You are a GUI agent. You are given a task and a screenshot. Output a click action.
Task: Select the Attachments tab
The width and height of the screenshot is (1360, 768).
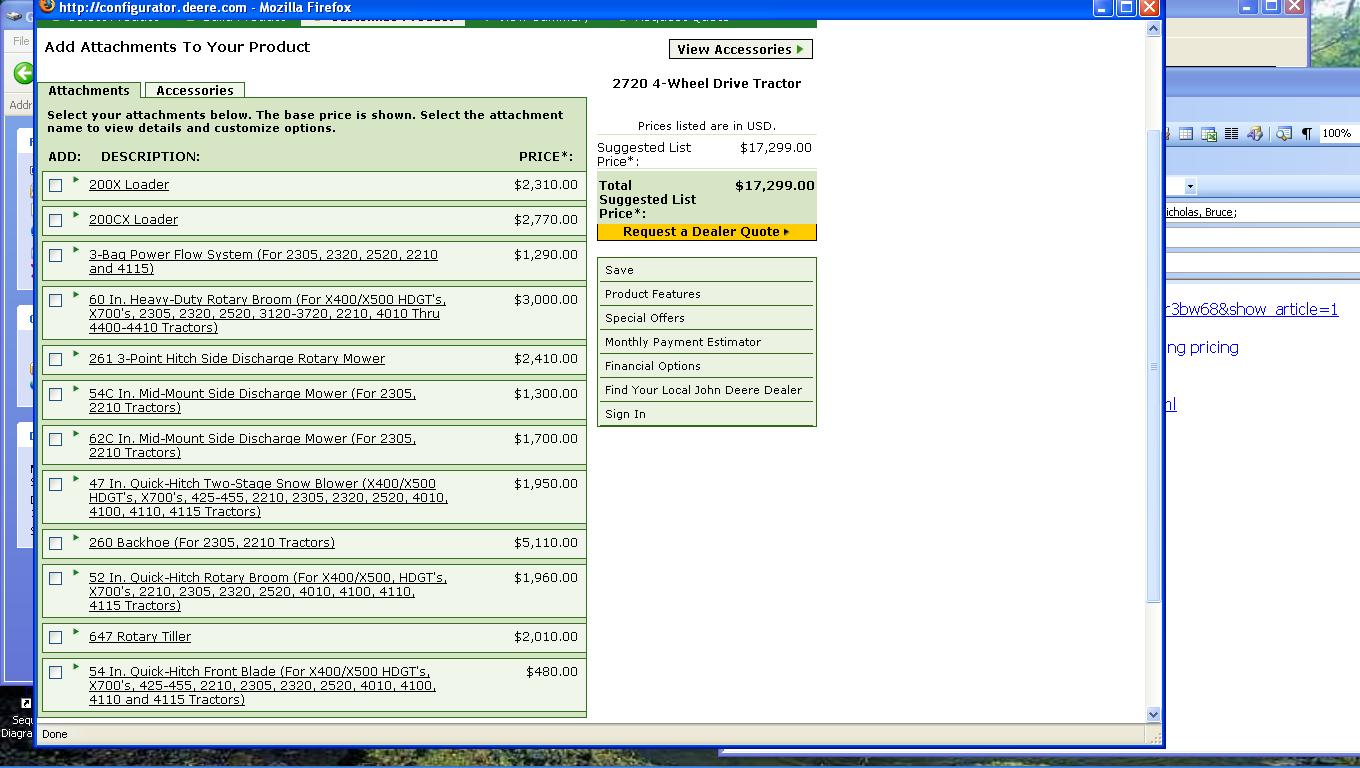(89, 91)
